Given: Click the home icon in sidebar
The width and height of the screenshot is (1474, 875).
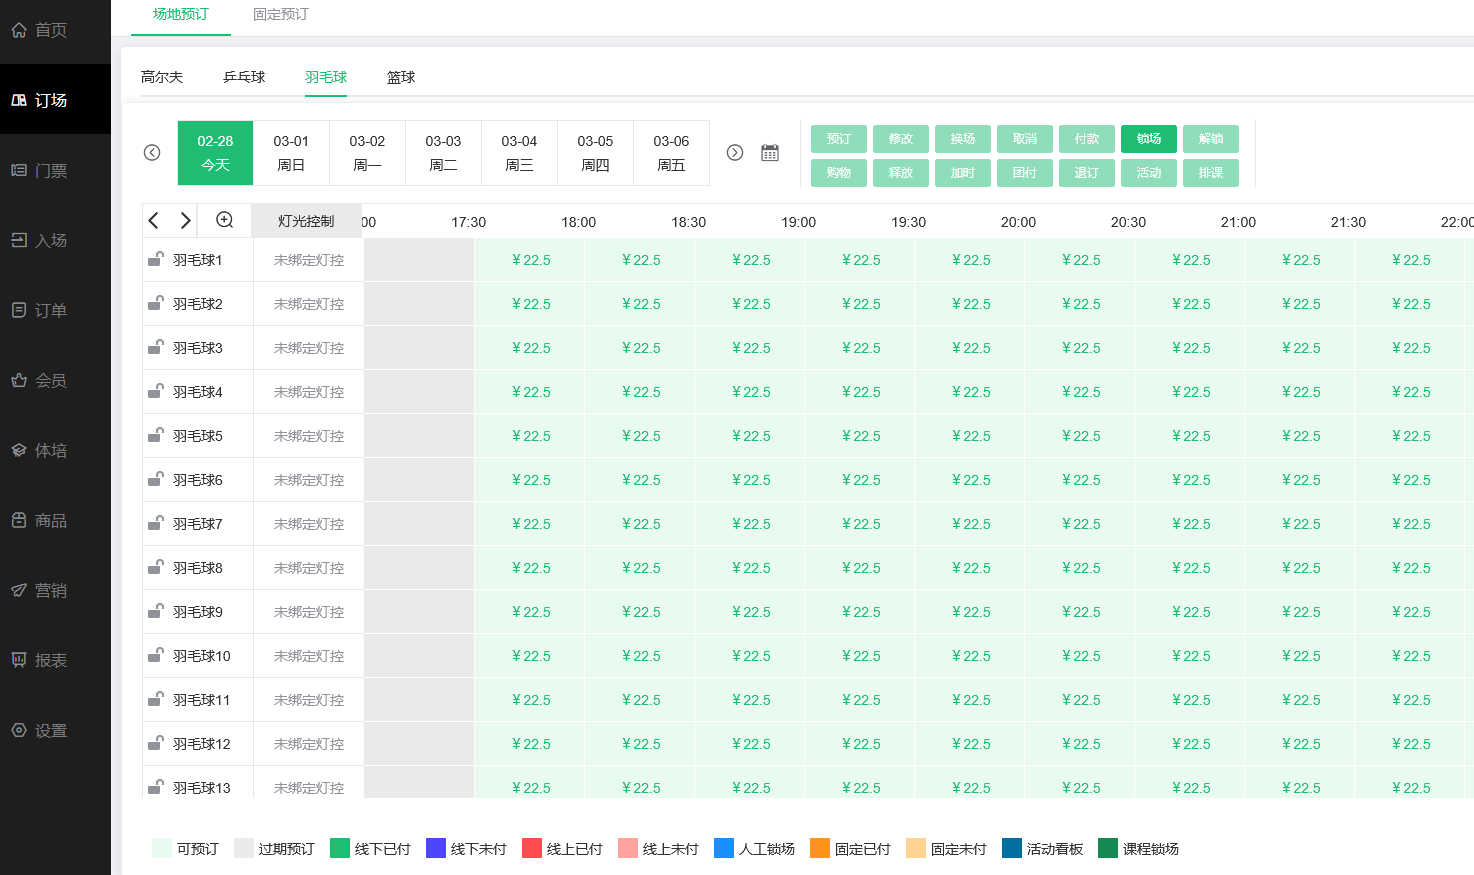Looking at the screenshot, I should pos(19,30).
